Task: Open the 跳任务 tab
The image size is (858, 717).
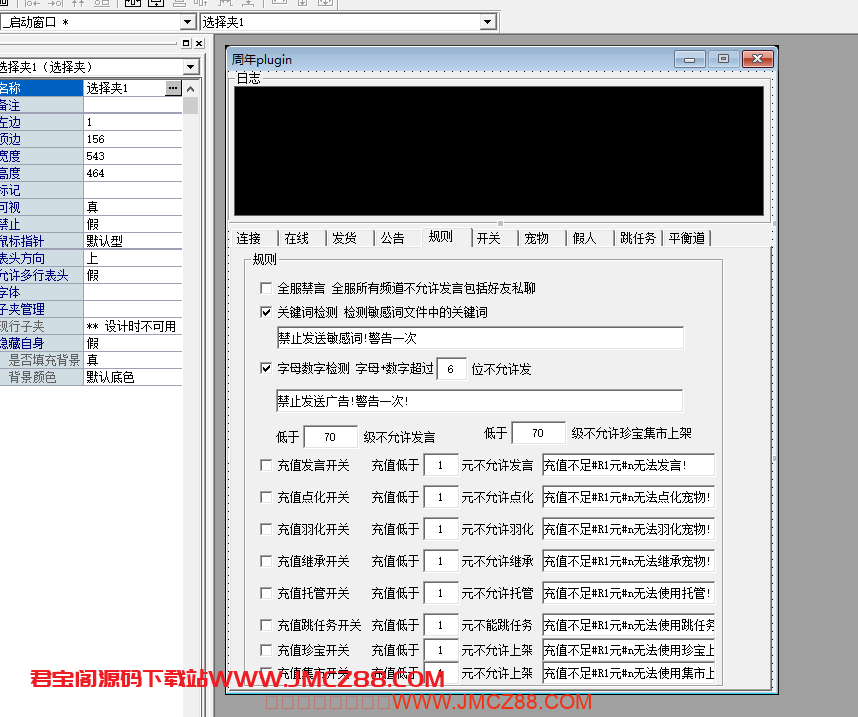Action: tap(637, 238)
